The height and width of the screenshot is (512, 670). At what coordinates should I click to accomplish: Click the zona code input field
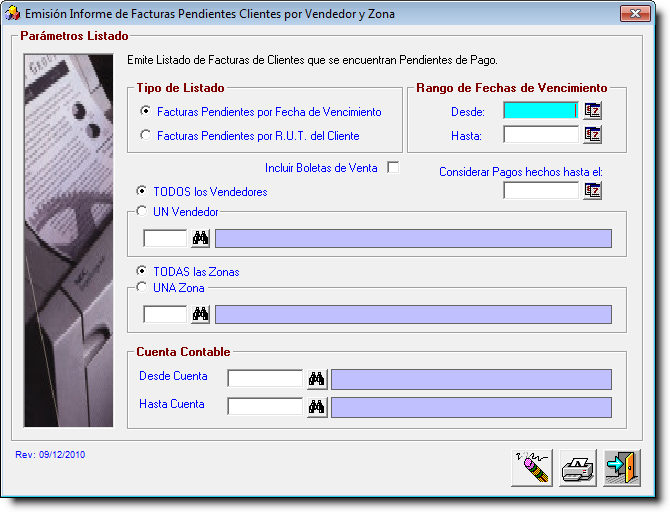[x=165, y=315]
